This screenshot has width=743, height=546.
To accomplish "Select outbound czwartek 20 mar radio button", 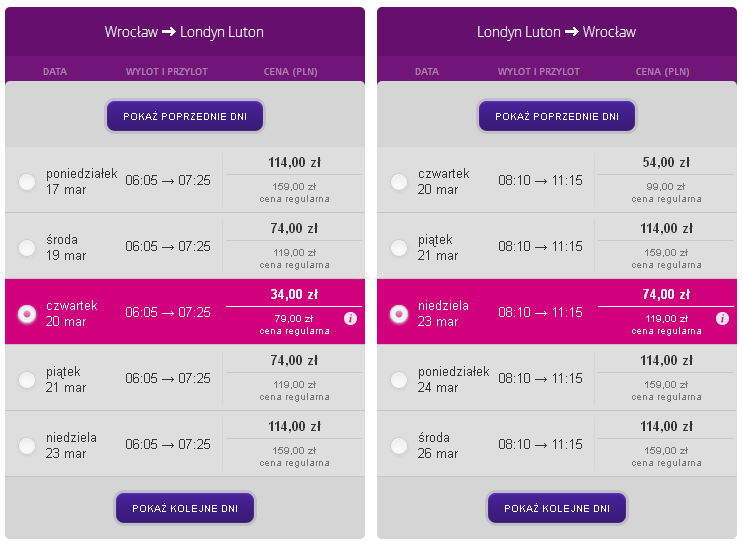I will (27, 314).
